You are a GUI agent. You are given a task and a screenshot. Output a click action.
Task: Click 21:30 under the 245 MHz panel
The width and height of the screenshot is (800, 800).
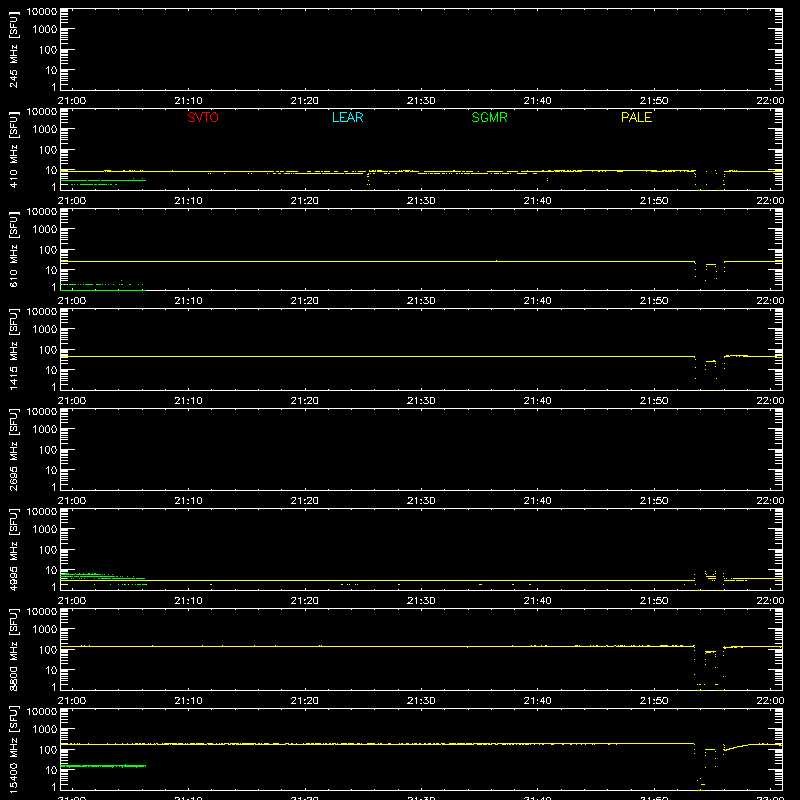tap(421, 101)
